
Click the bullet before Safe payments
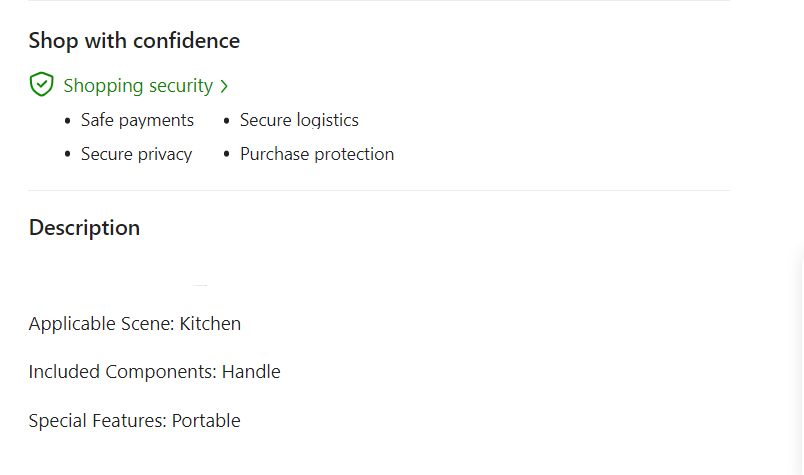point(67,121)
